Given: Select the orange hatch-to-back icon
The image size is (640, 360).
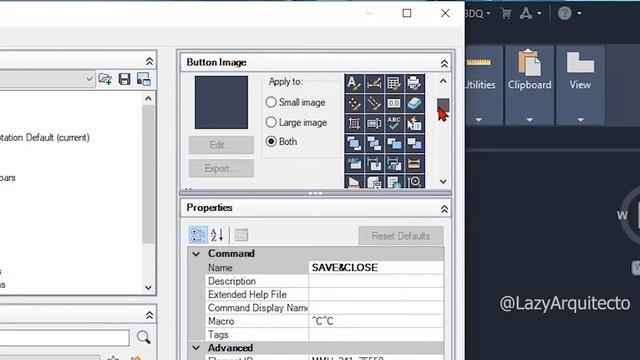Looking at the screenshot, I should [414, 163].
